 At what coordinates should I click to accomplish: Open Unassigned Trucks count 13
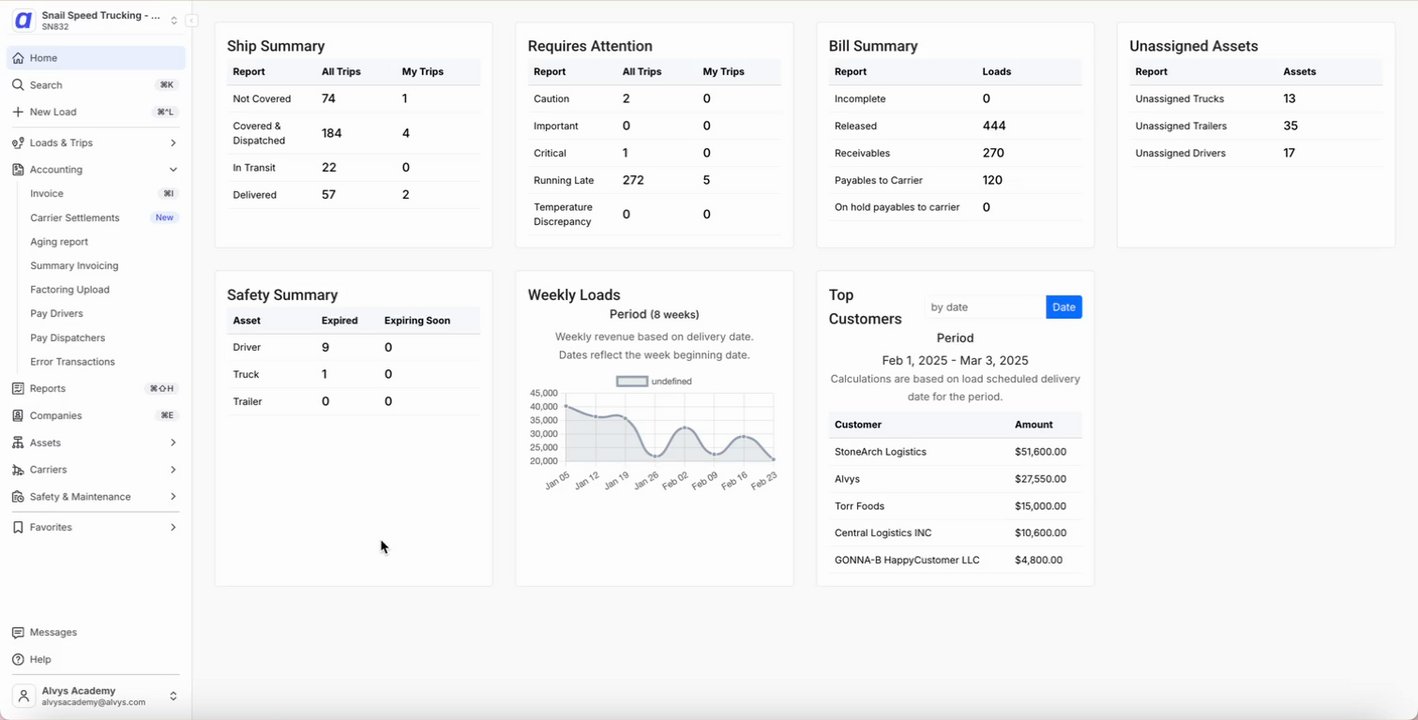click(x=1290, y=99)
